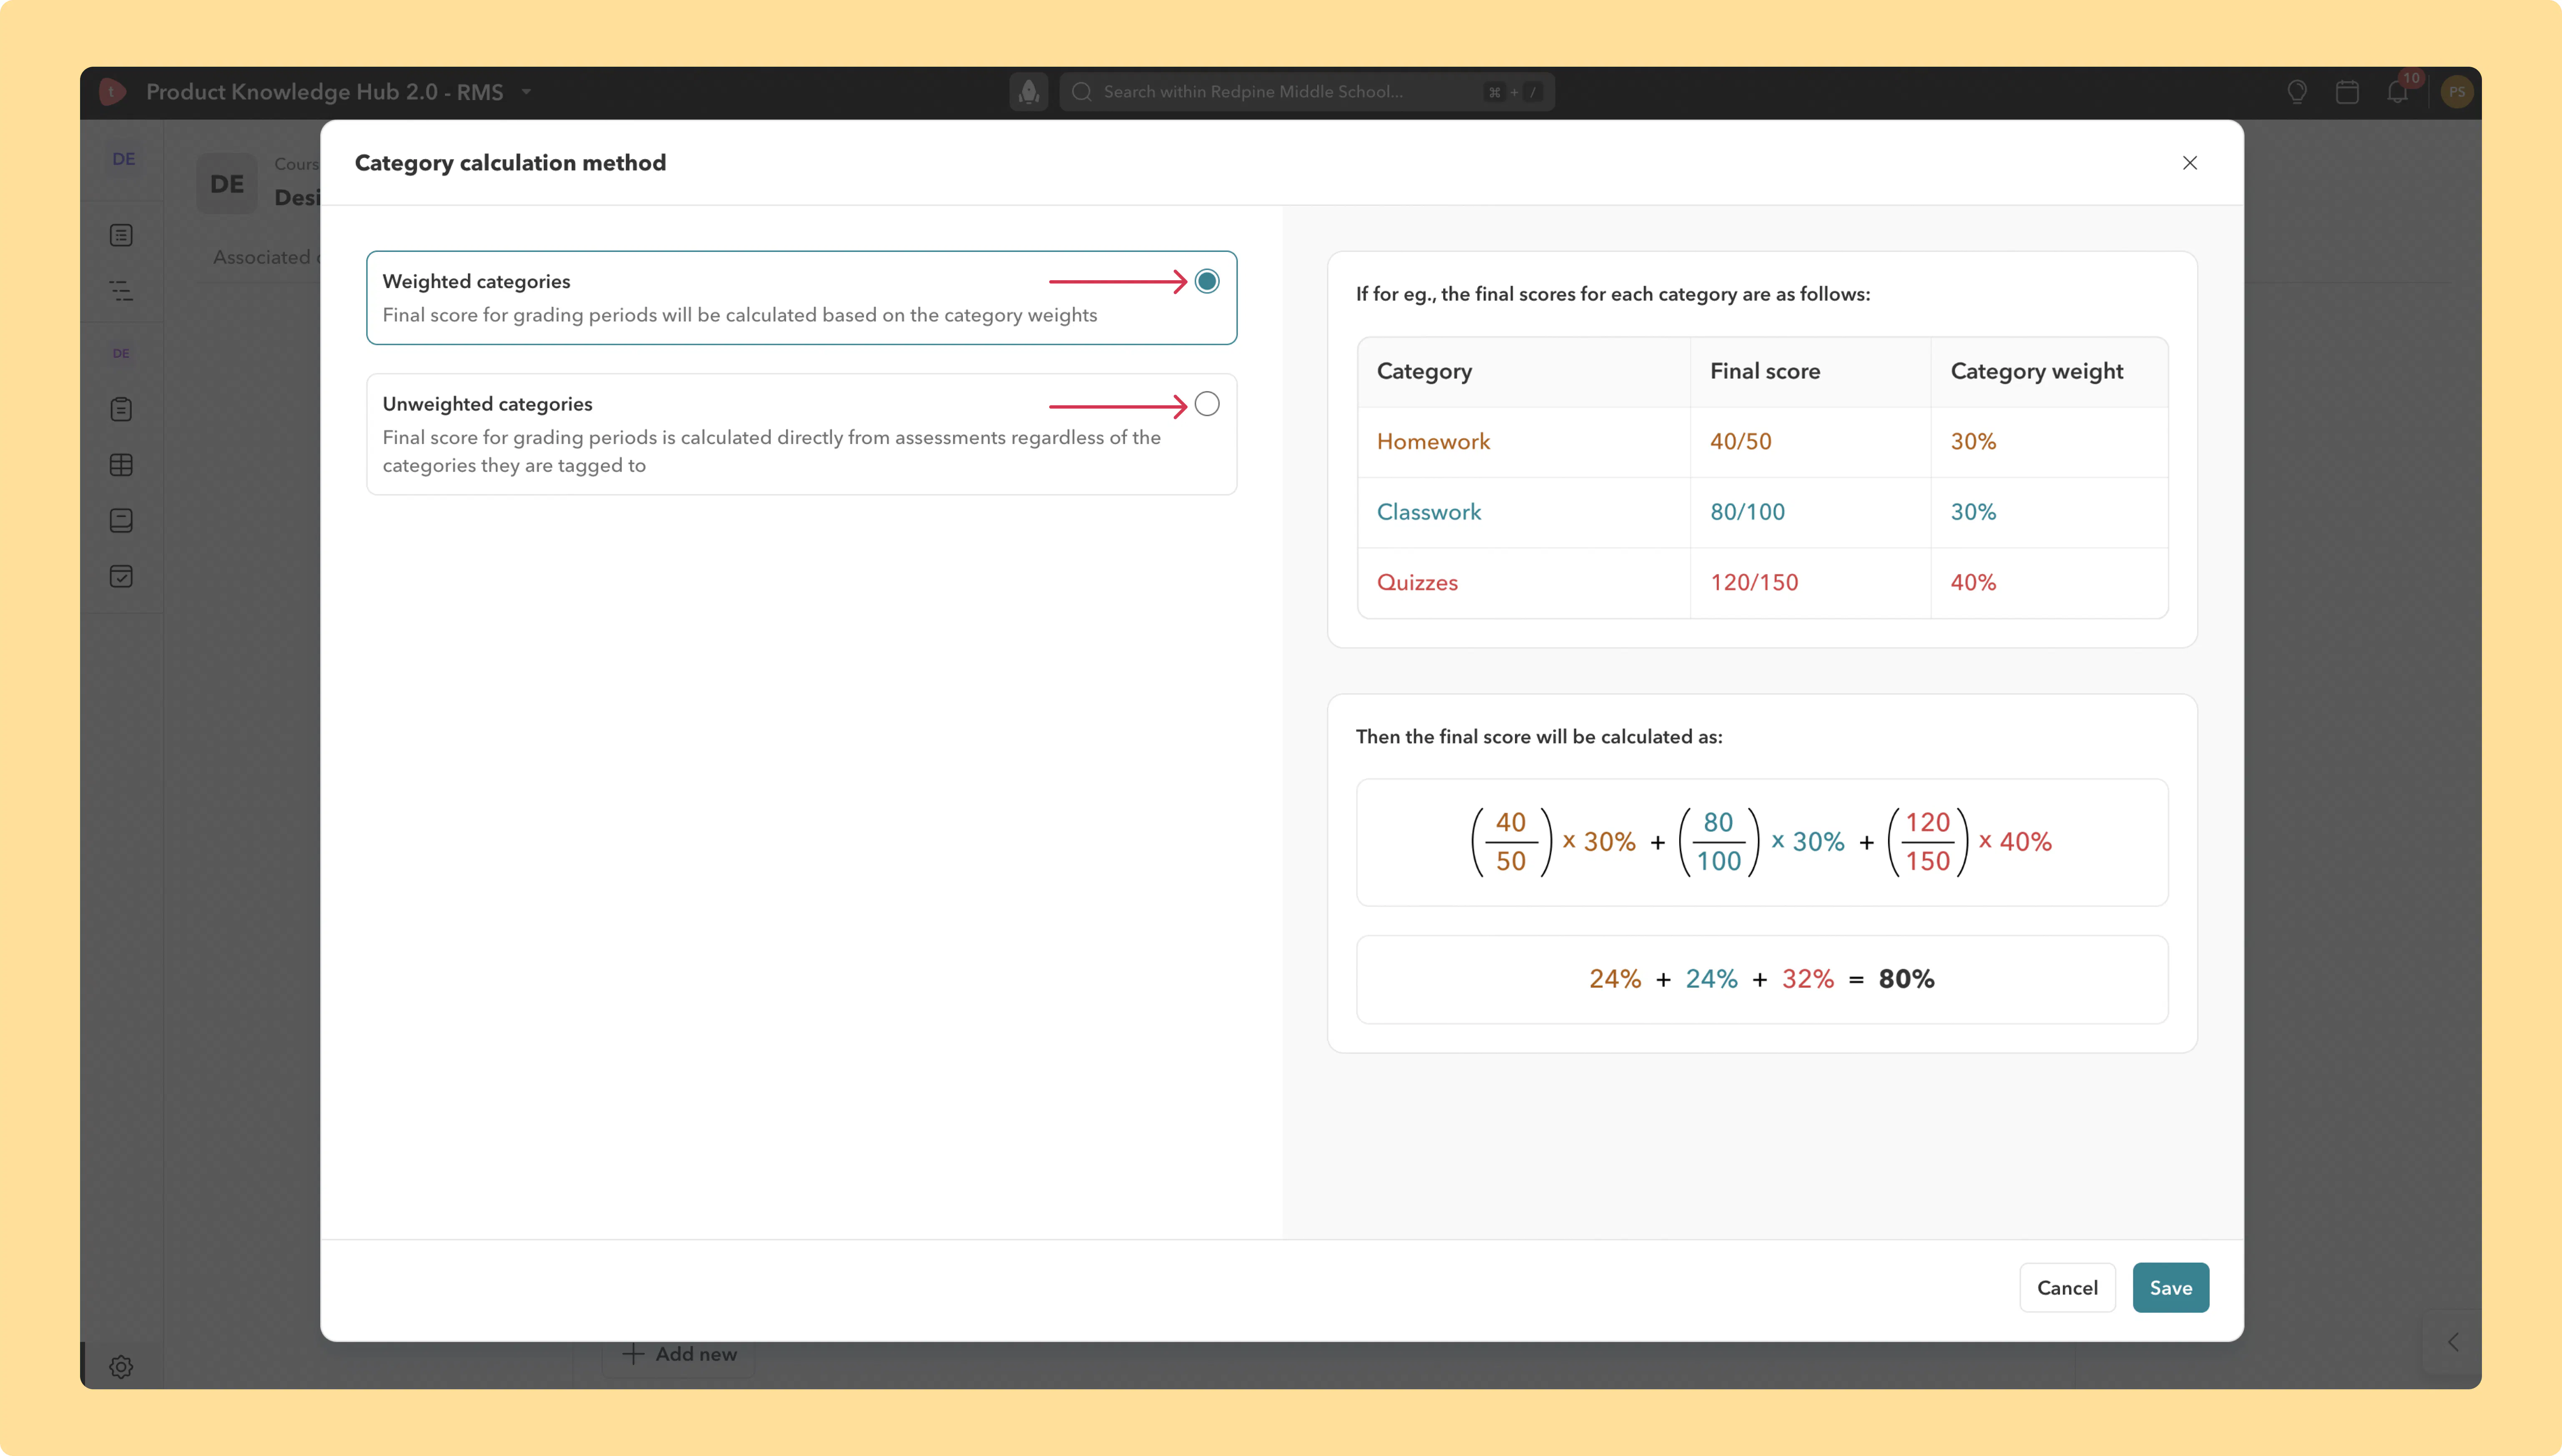The width and height of the screenshot is (2562, 1456).
Task: Click the 80/100 final score cell
Action: pos(1810,512)
